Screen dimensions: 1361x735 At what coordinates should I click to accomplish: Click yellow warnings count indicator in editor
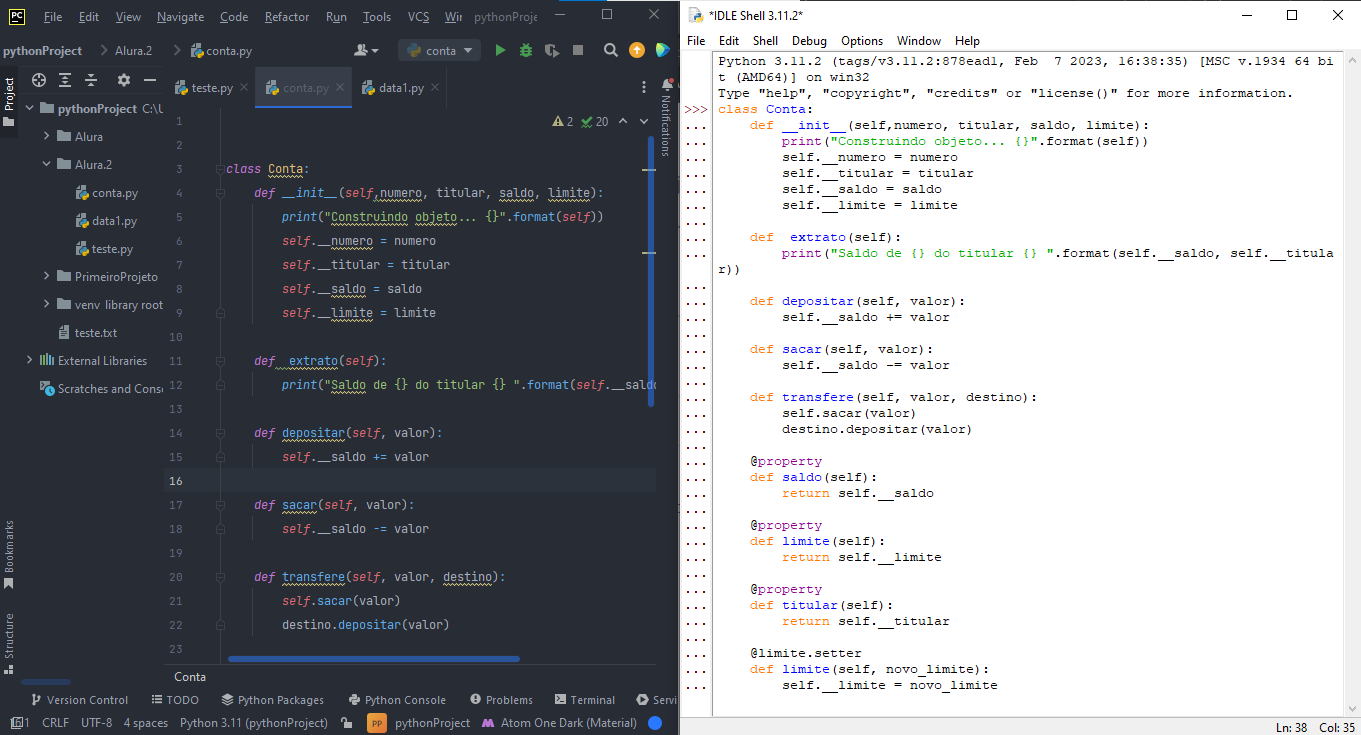(x=563, y=122)
